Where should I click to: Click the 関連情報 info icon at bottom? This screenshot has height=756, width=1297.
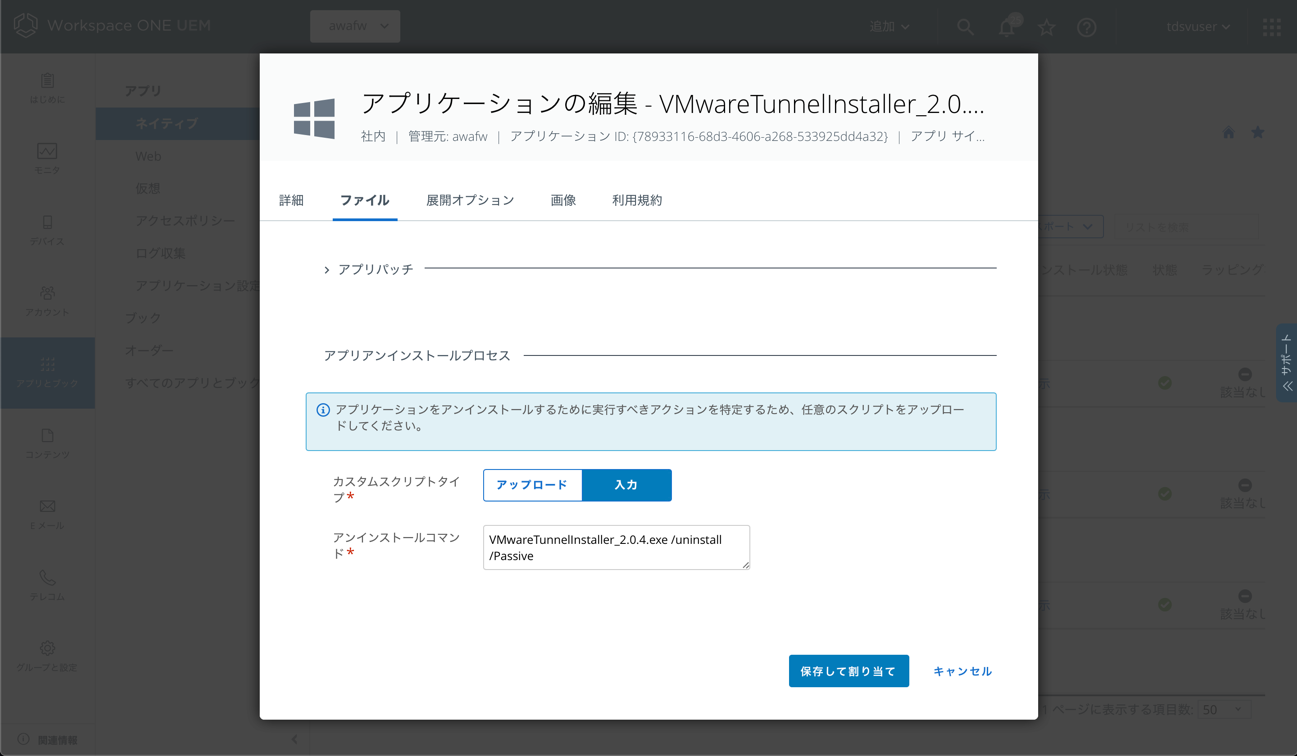[x=23, y=740]
